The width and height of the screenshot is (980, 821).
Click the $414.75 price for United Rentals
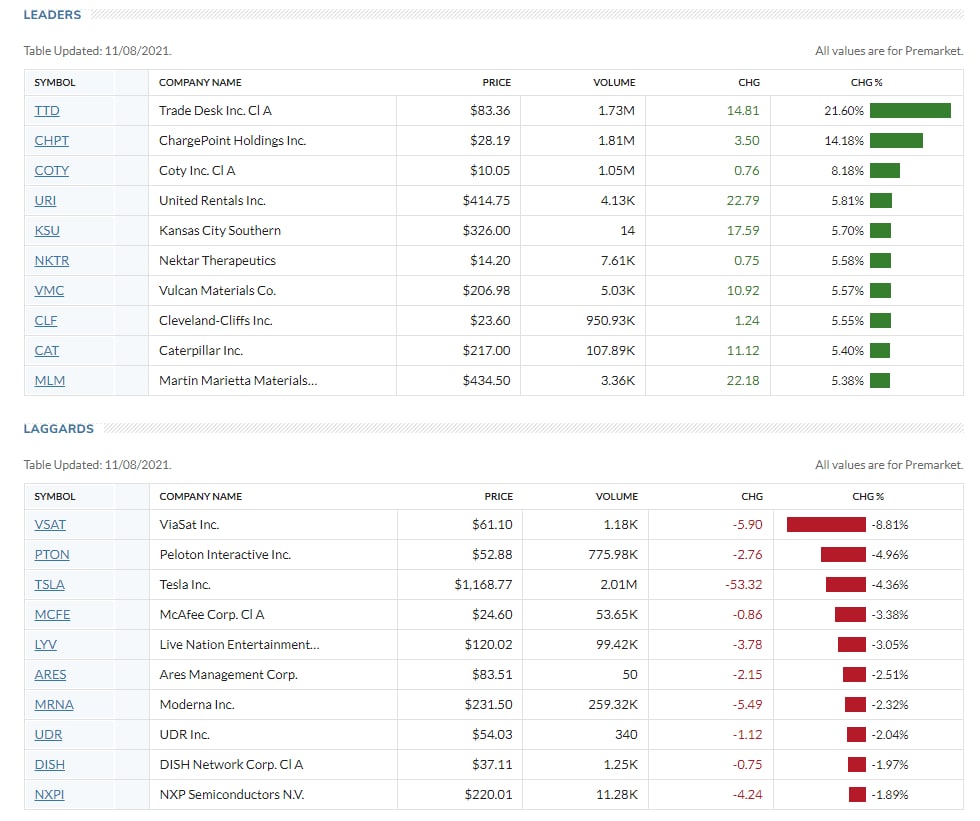click(x=486, y=201)
